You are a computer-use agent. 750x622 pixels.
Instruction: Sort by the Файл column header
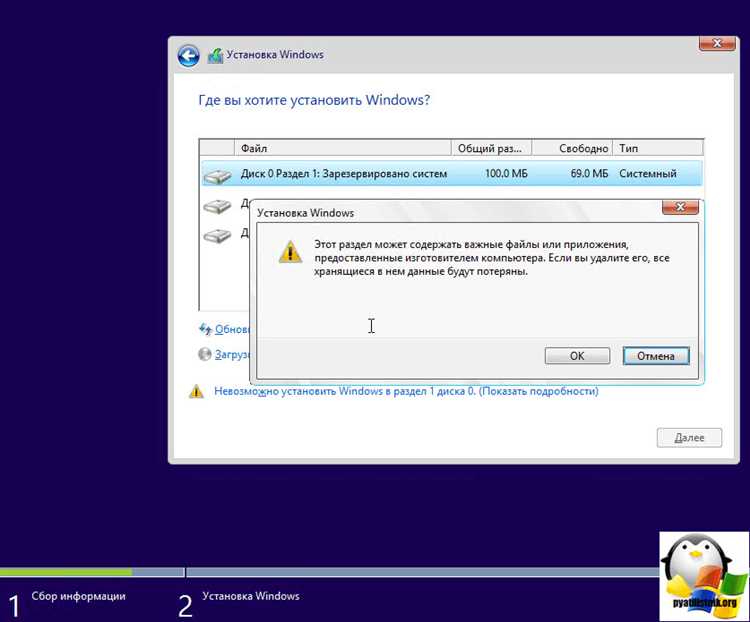point(342,148)
